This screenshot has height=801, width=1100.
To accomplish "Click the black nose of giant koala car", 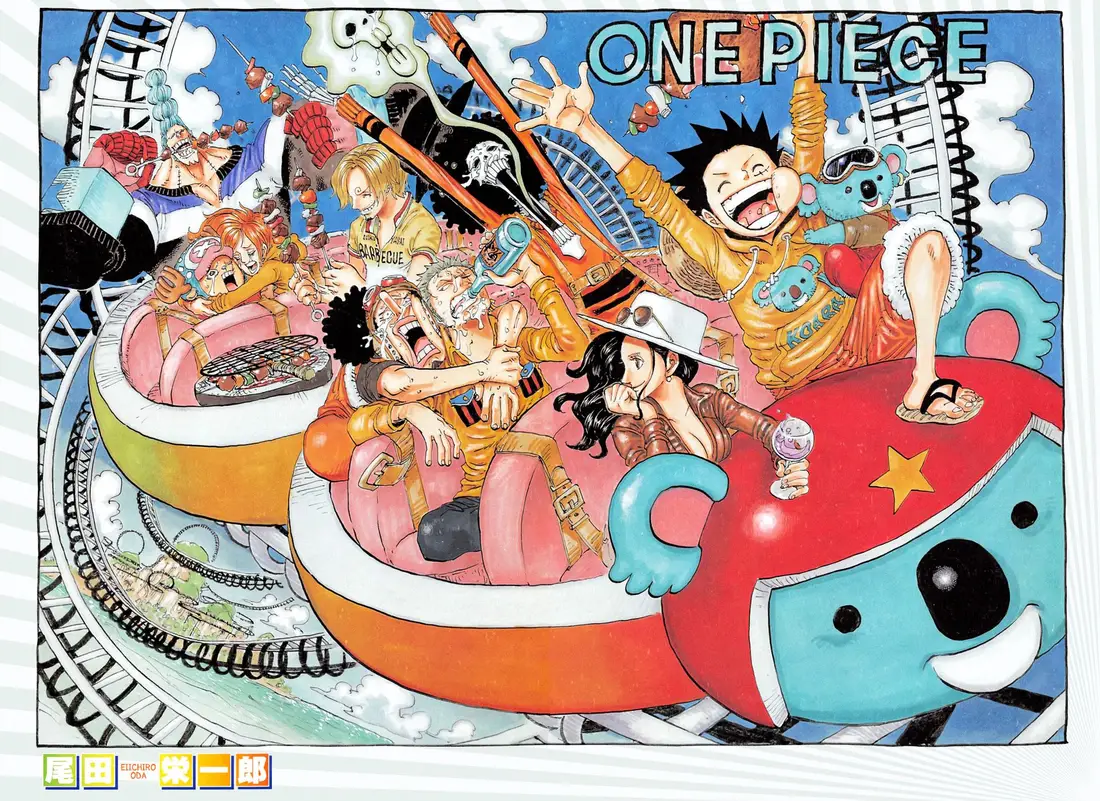I will (962, 588).
